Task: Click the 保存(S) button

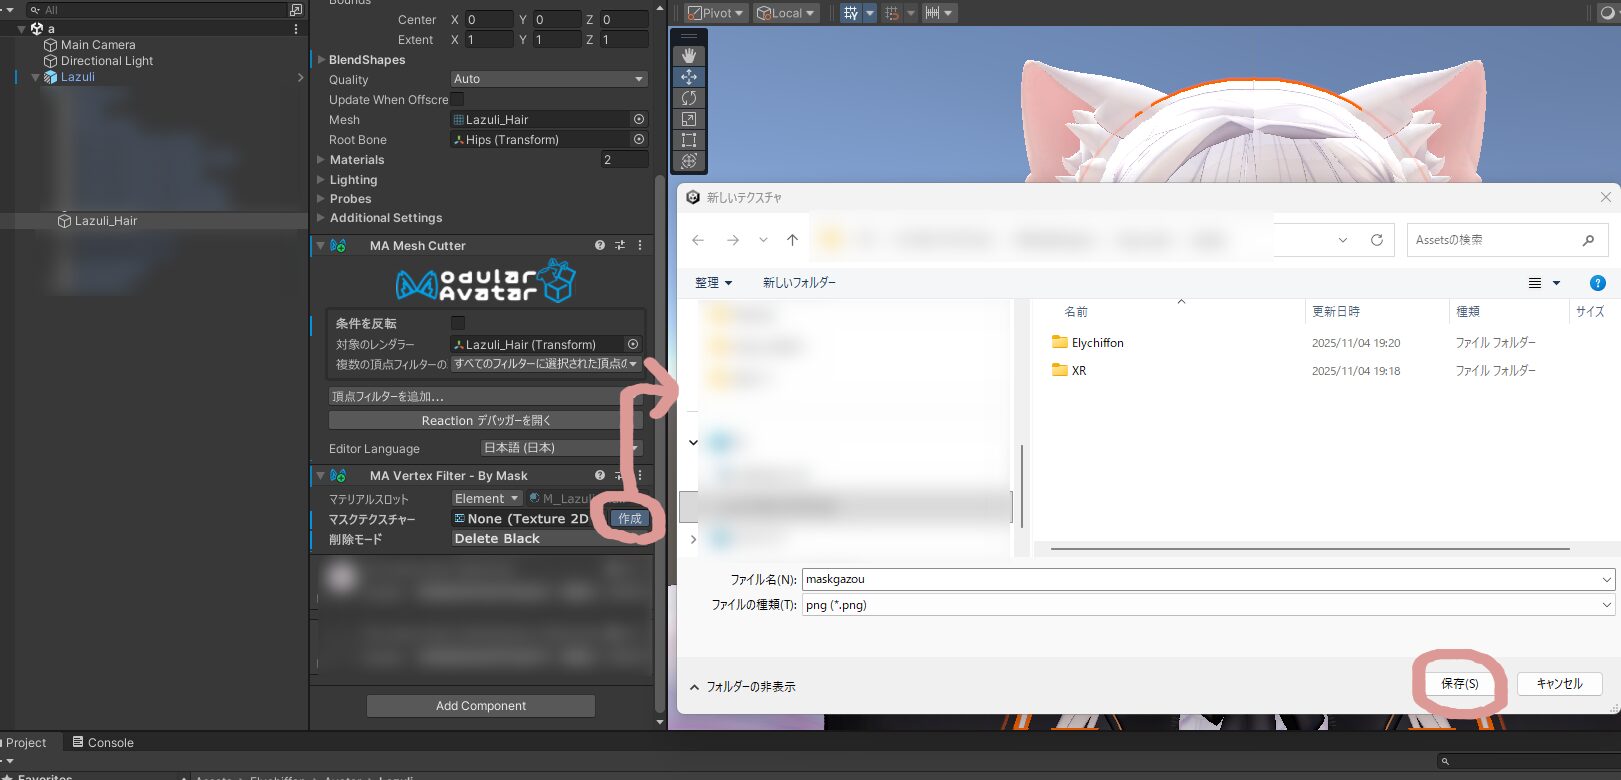Action: [x=1459, y=684]
